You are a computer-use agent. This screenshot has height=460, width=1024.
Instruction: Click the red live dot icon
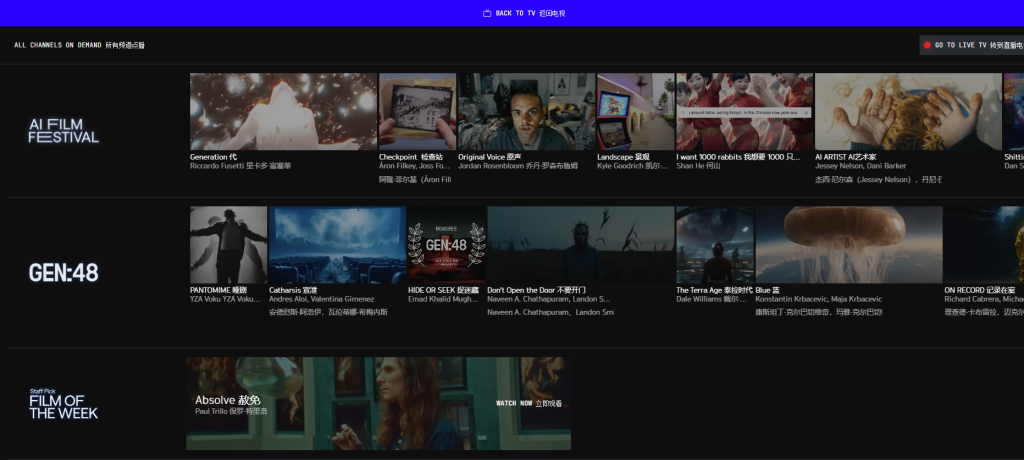[x=927, y=45]
